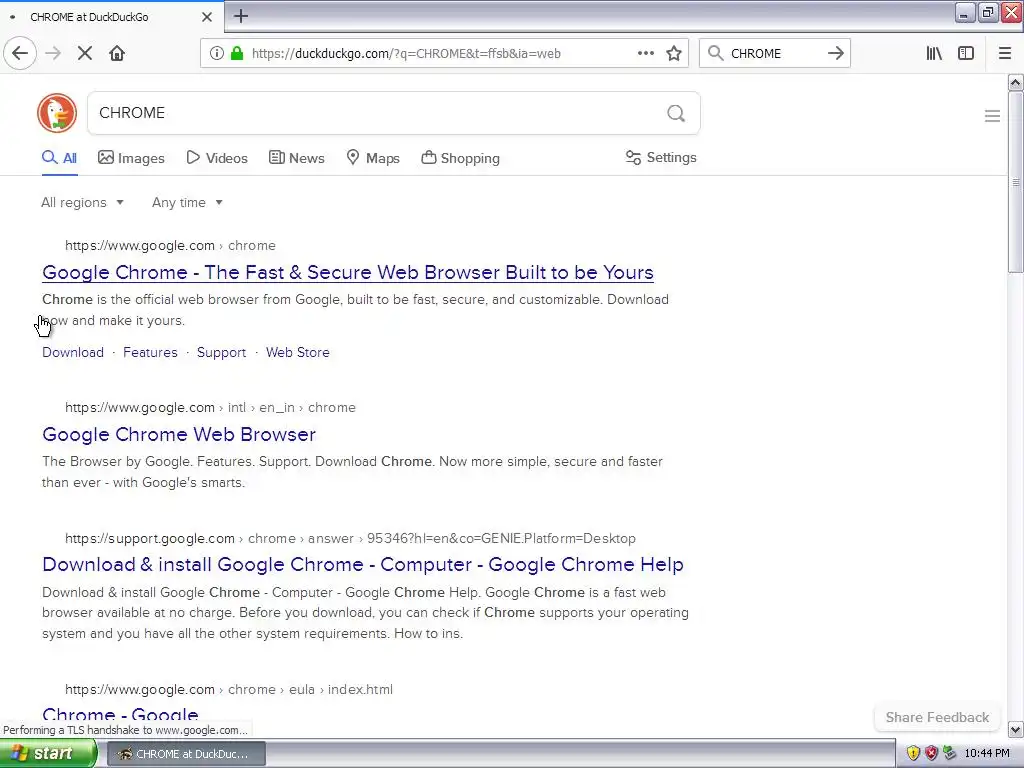Close the CHROME at DuckDuckGo tab

(x=206, y=17)
